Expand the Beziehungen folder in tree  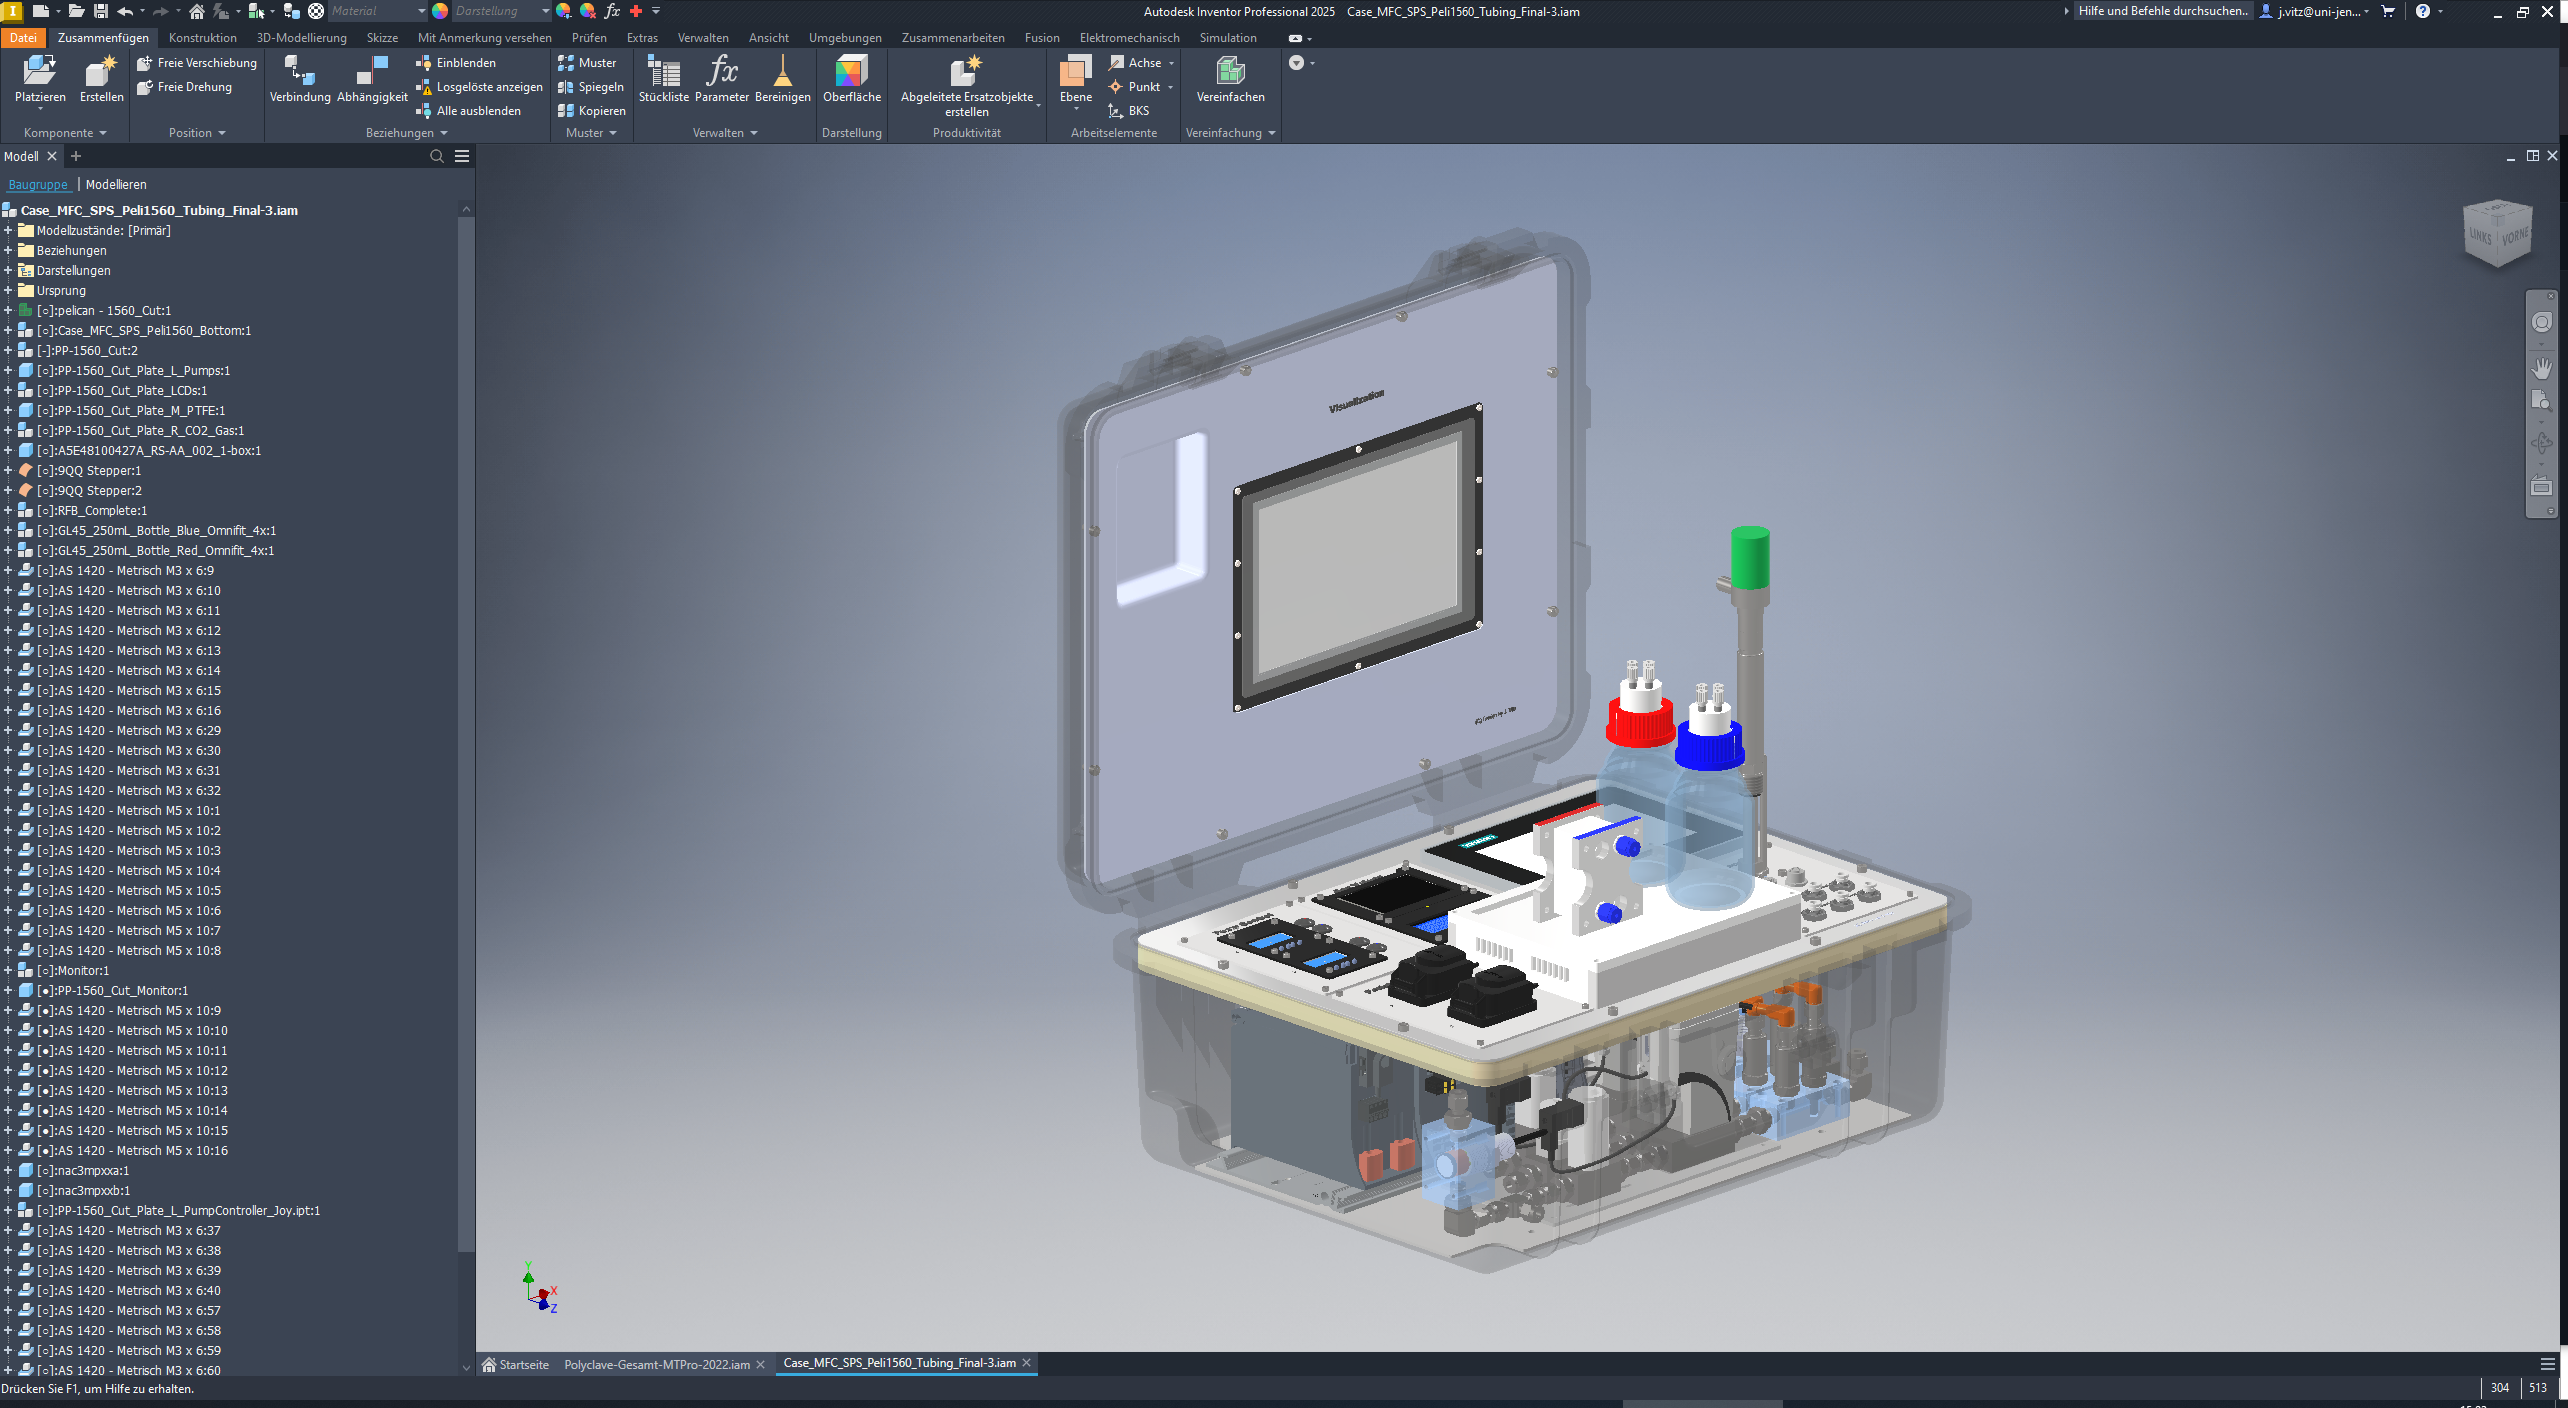[8, 251]
